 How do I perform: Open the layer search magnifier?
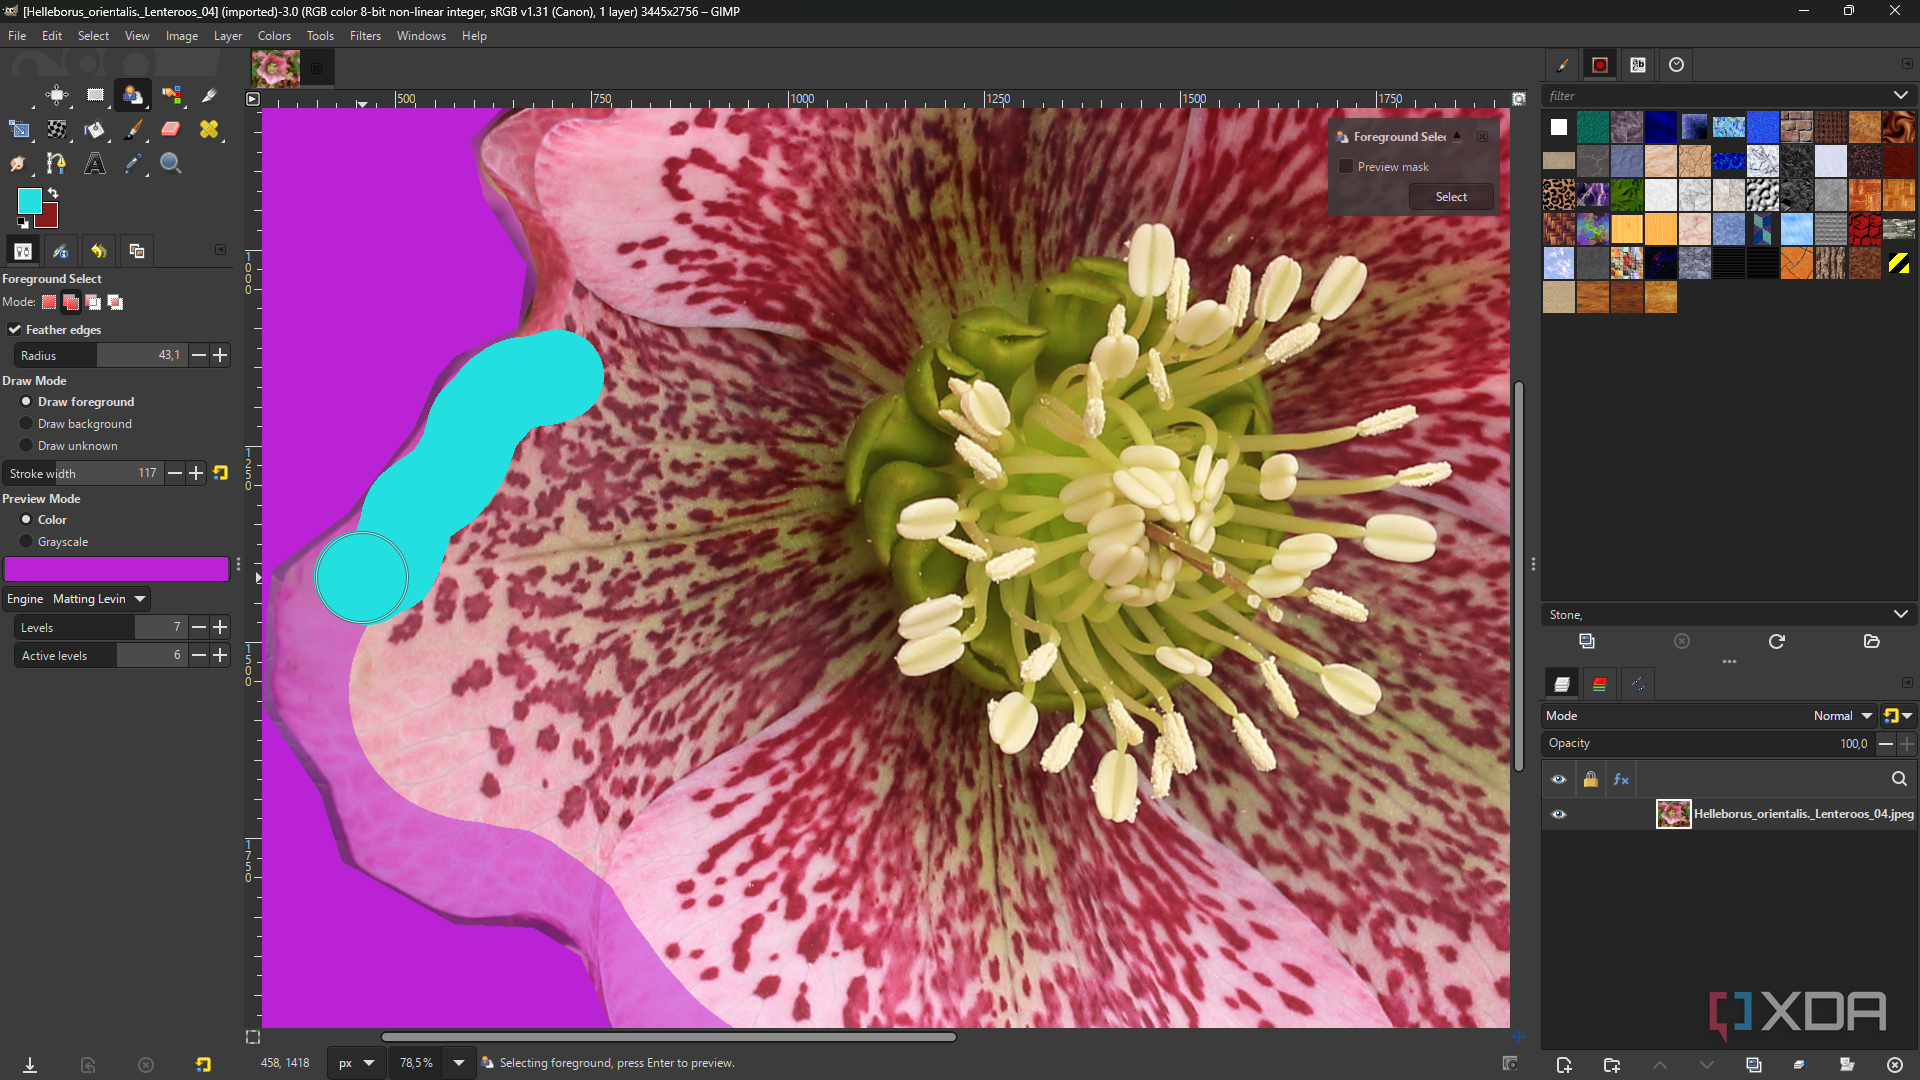(1899, 779)
